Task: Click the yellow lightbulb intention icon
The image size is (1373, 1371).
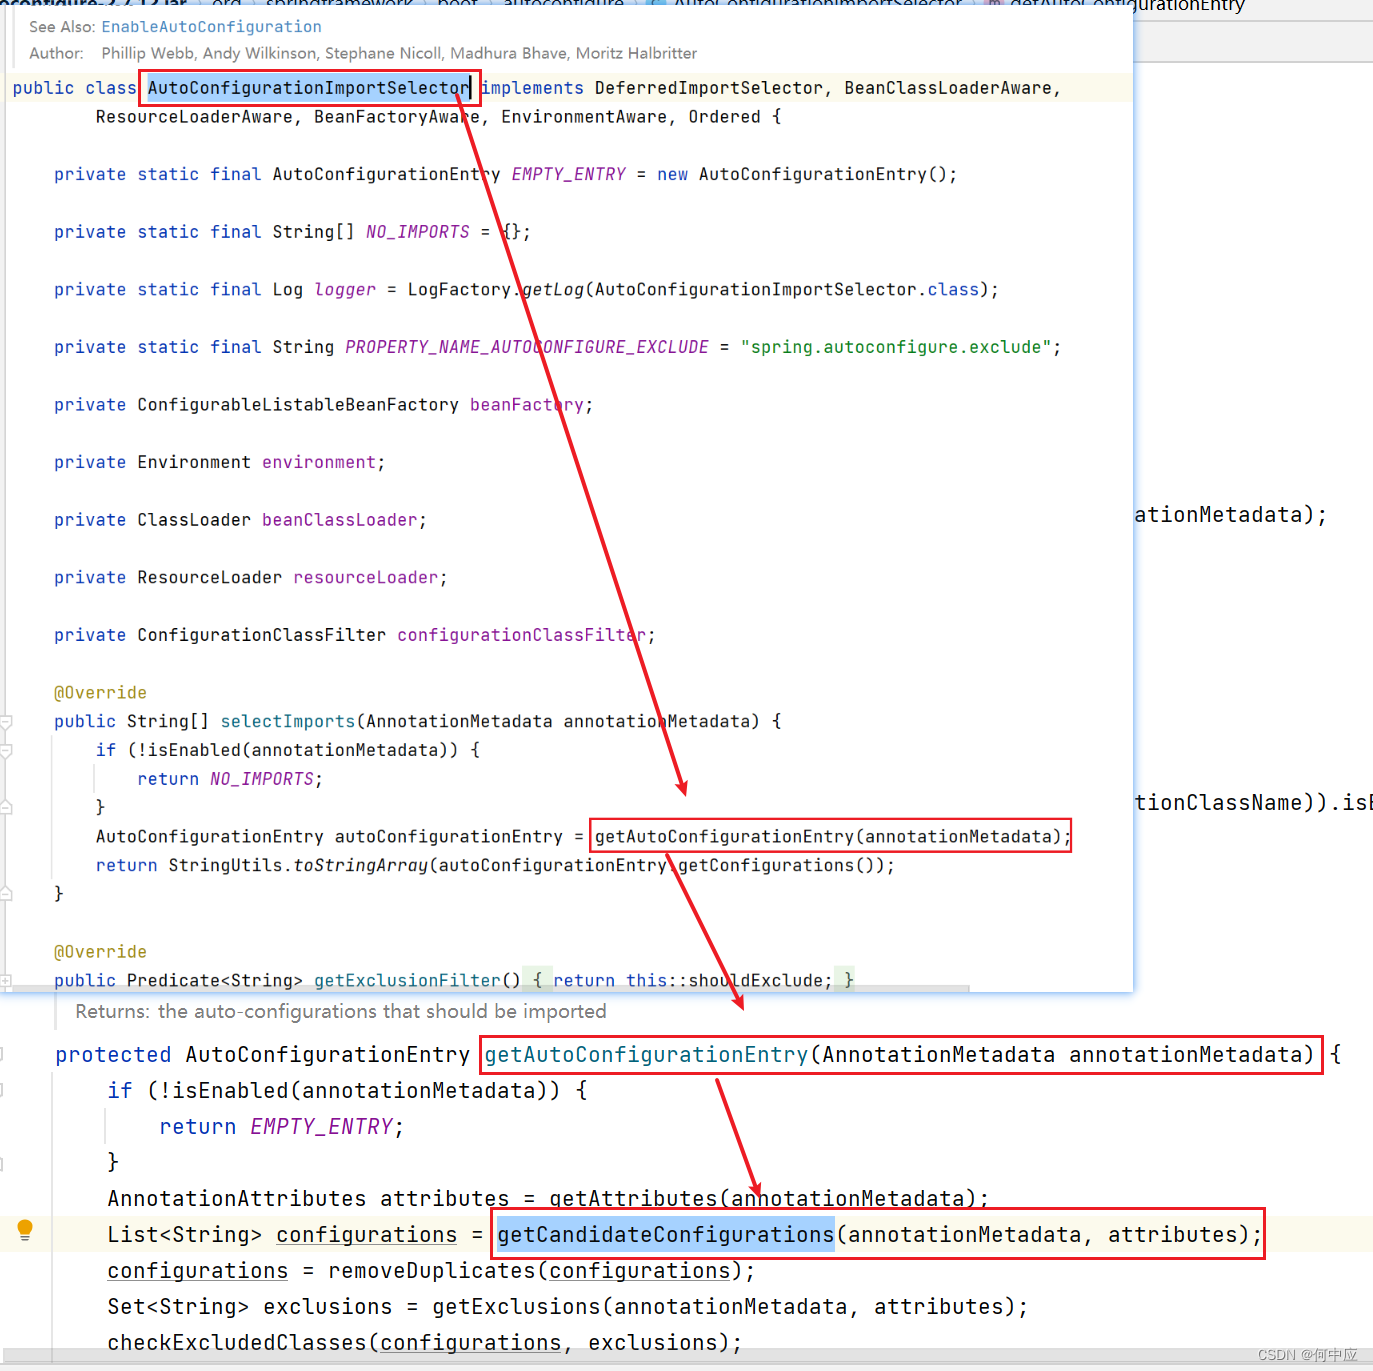Action: click(x=25, y=1231)
